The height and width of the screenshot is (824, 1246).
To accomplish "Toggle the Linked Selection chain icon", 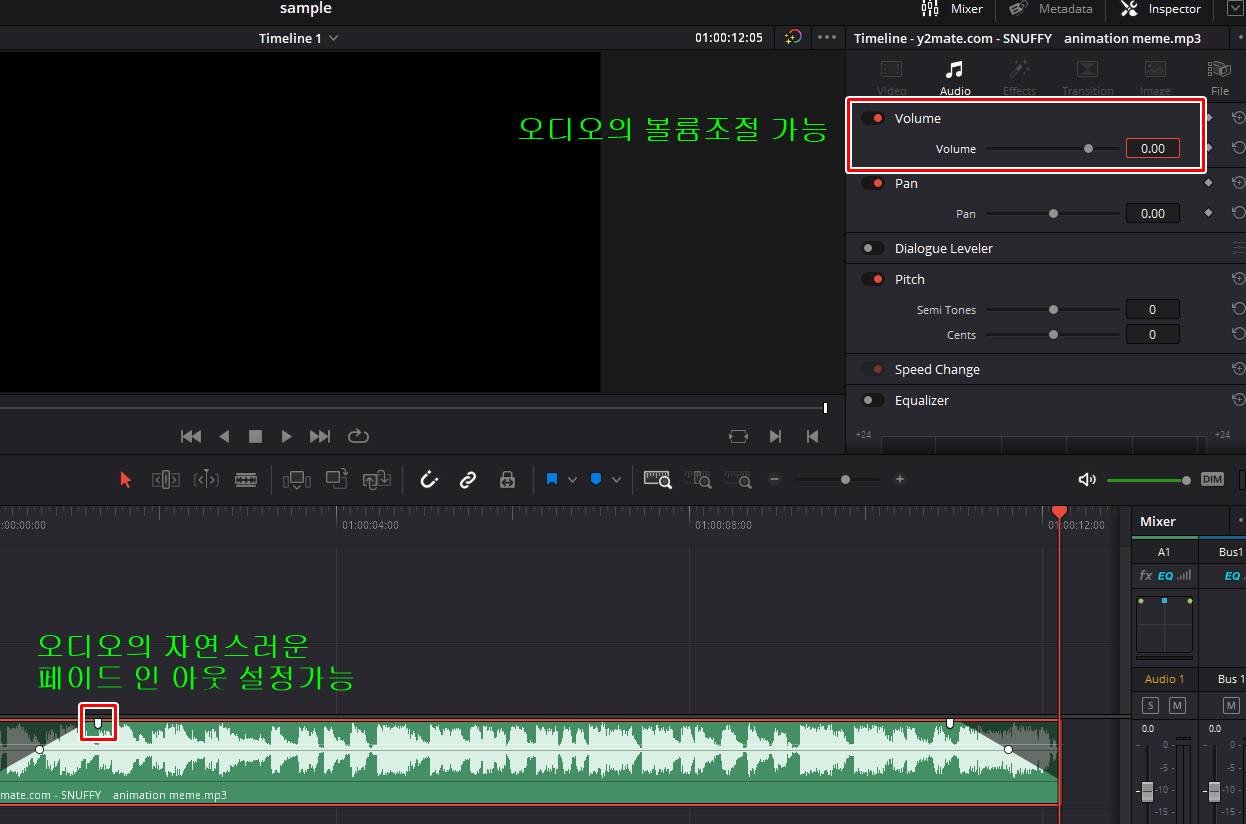I will [x=467, y=480].
